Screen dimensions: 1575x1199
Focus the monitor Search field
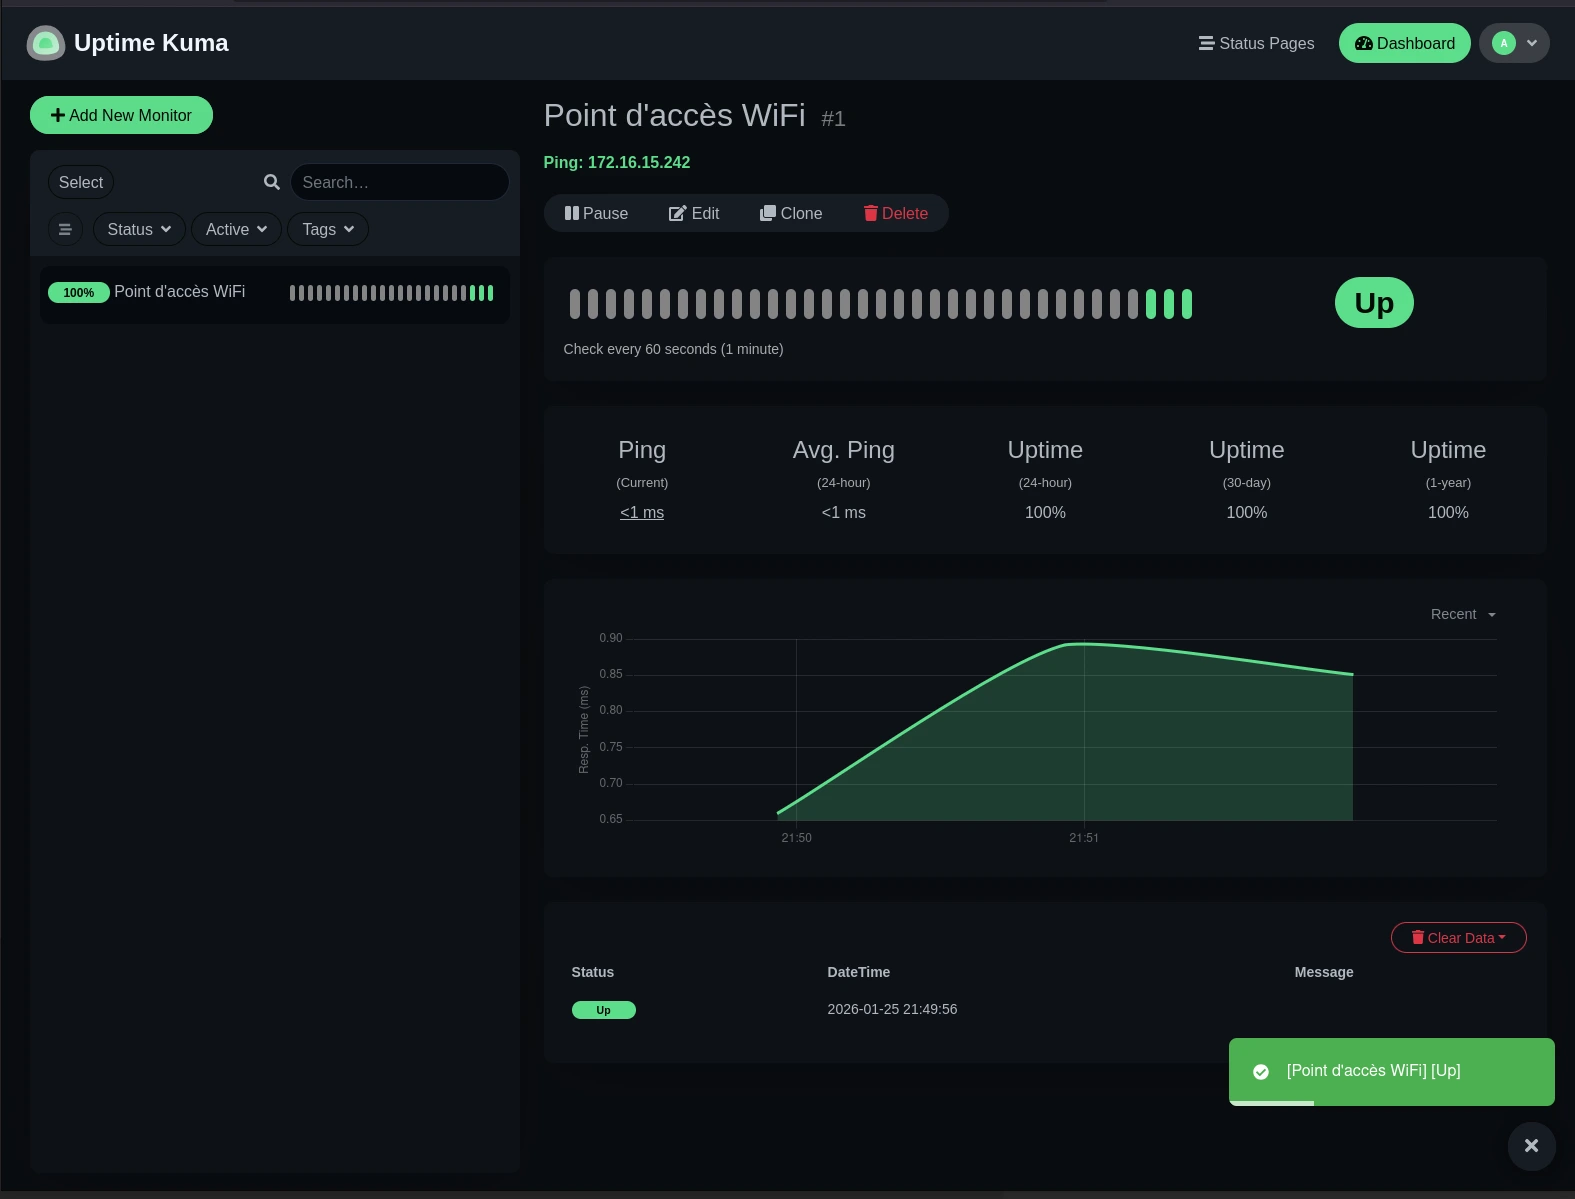[400, 182]
